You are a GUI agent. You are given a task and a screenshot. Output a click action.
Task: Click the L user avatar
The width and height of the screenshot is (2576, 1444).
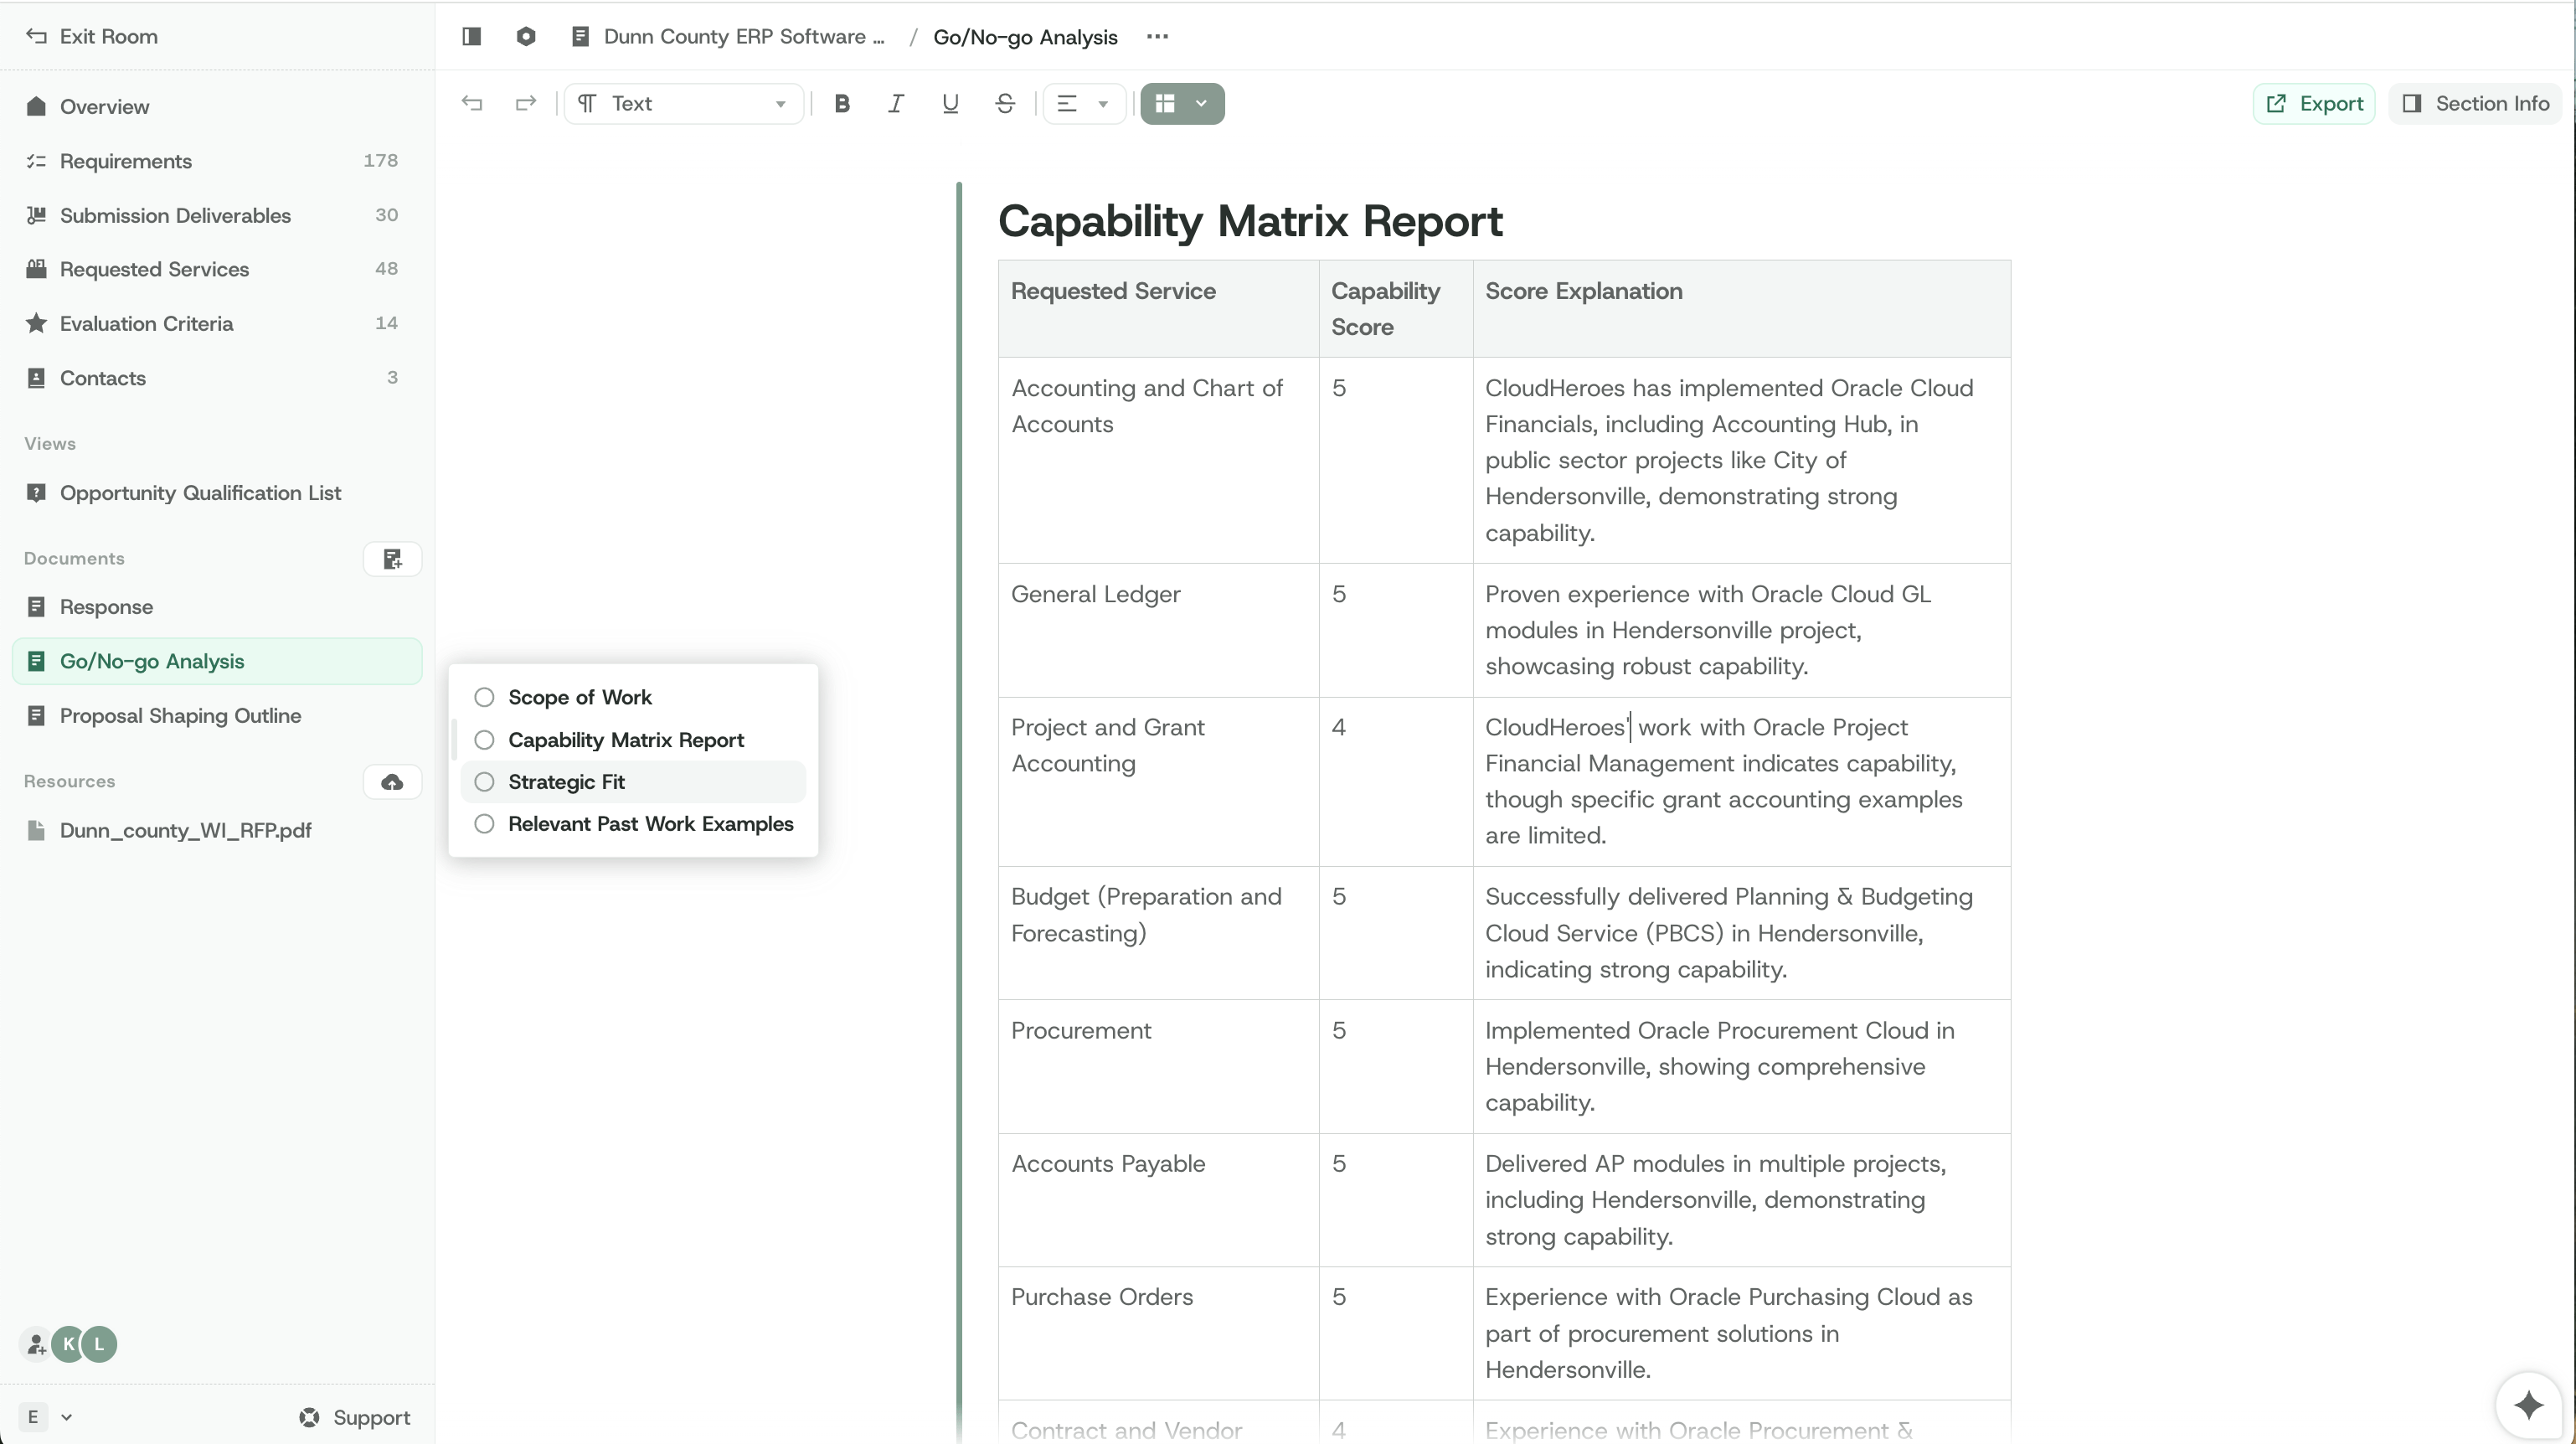click(x=99, y=1345)
